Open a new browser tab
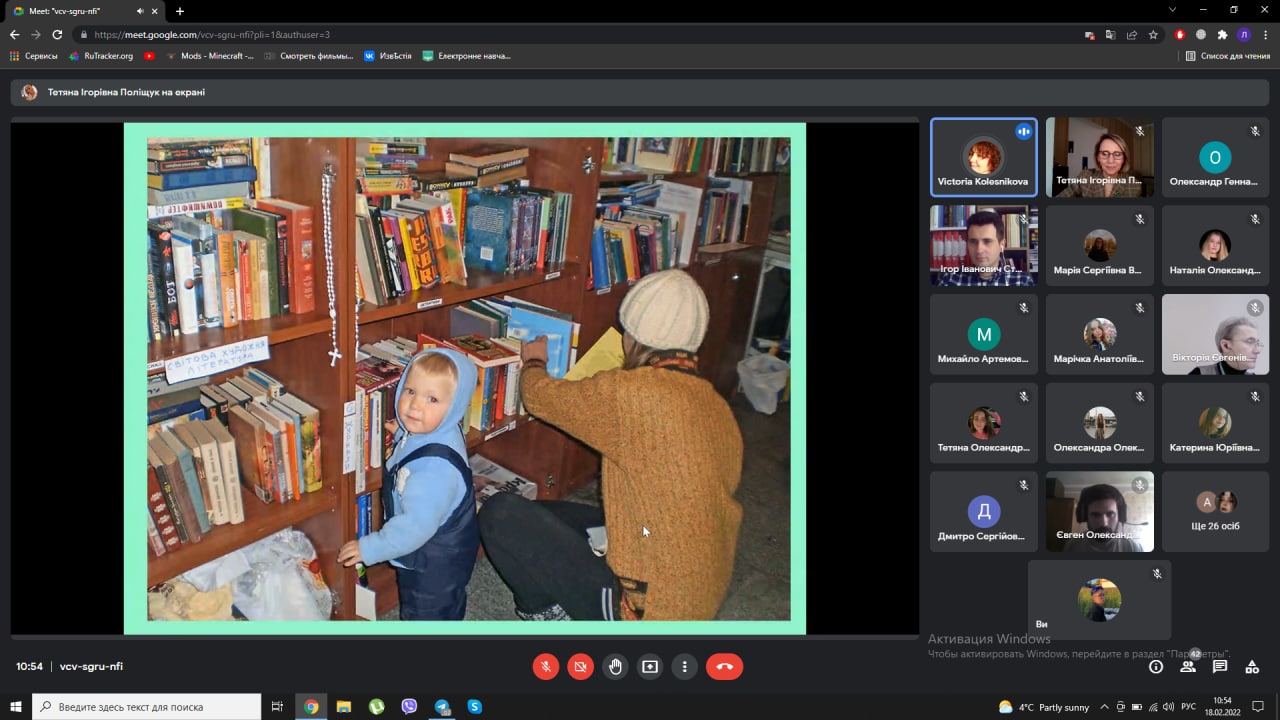Screen dimensions: 1280x720 tap(180, 11)
